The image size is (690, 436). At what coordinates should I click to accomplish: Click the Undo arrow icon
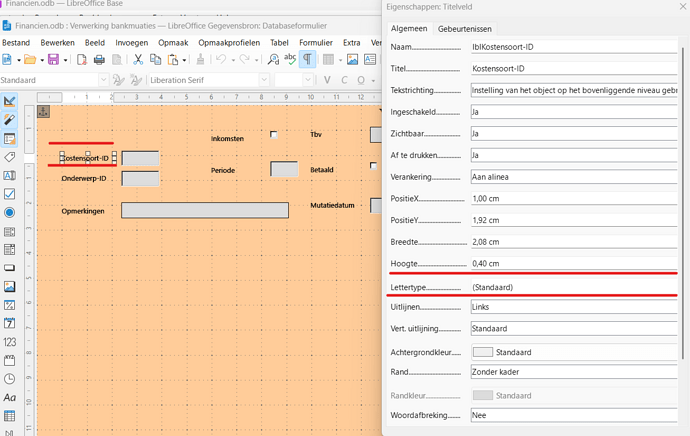tap(221, 59)
